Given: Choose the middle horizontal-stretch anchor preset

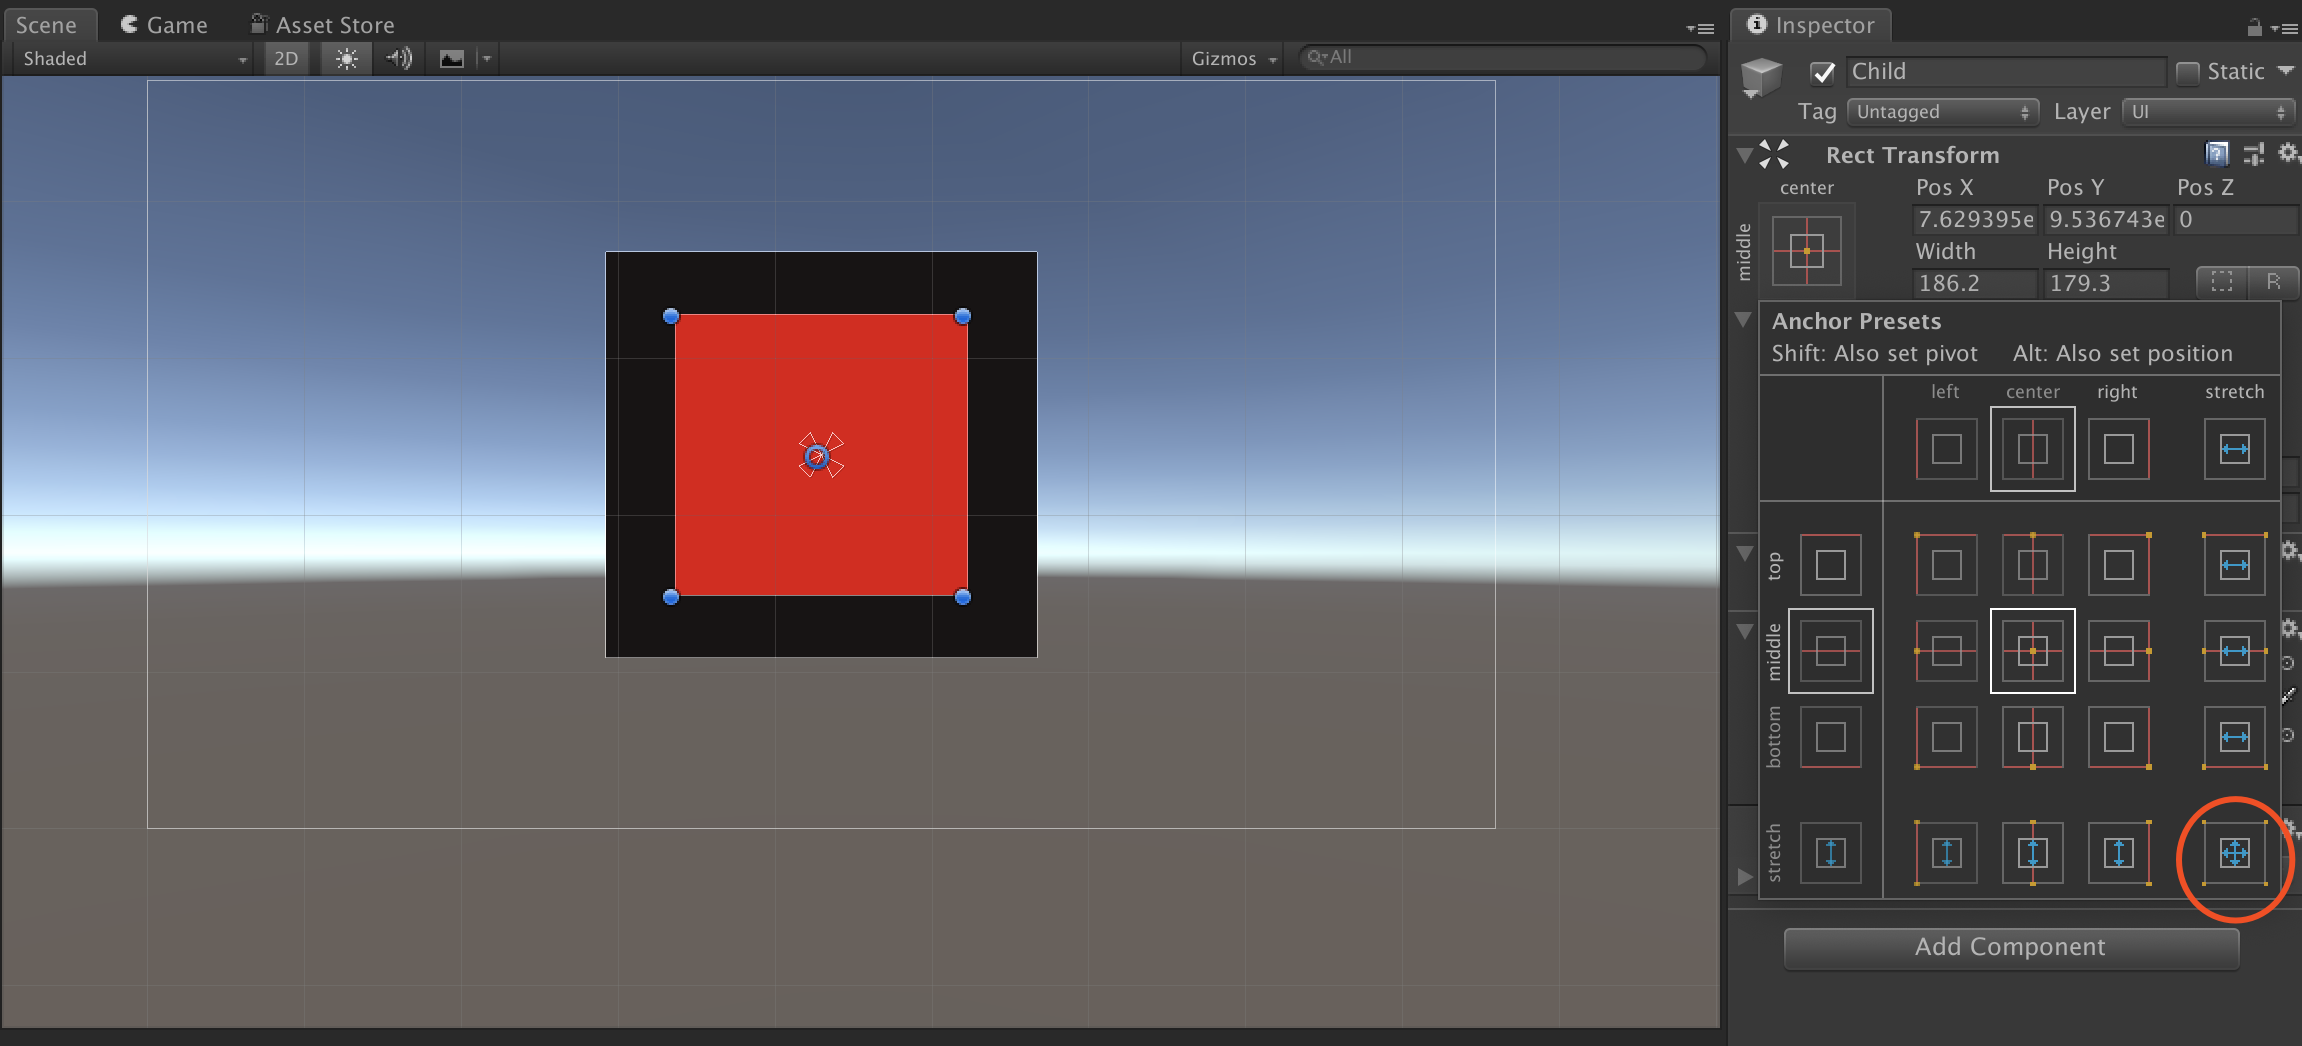Looking at the screenshot, I should (2234, 651).
